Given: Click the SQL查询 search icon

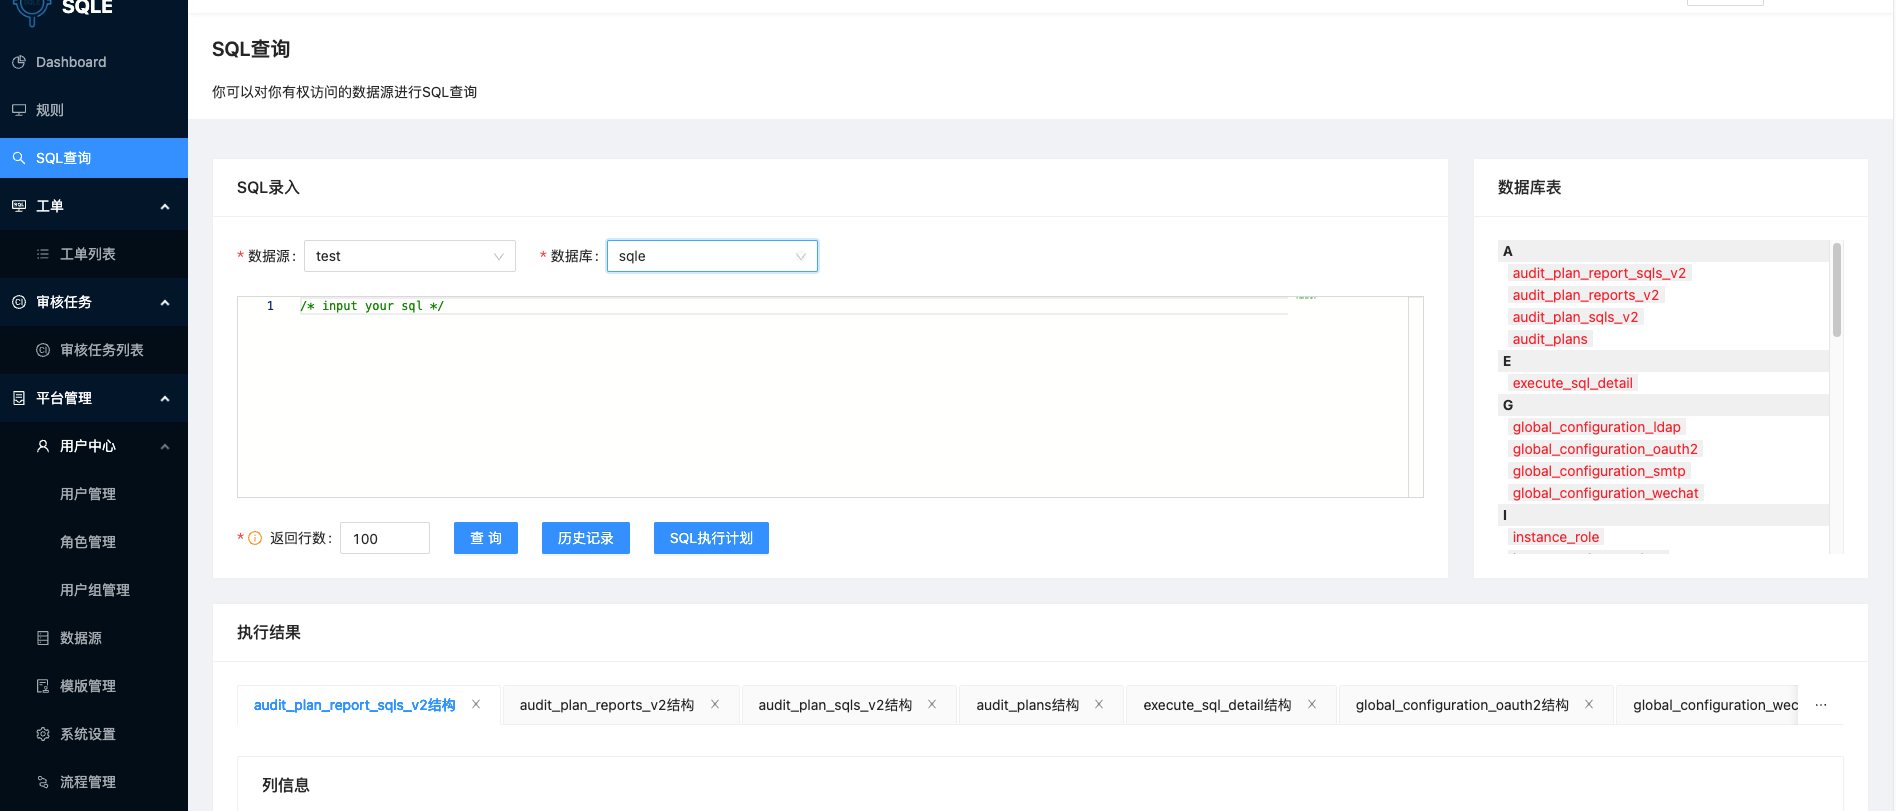Looking at the screenshot, I should tap(19, 158).
